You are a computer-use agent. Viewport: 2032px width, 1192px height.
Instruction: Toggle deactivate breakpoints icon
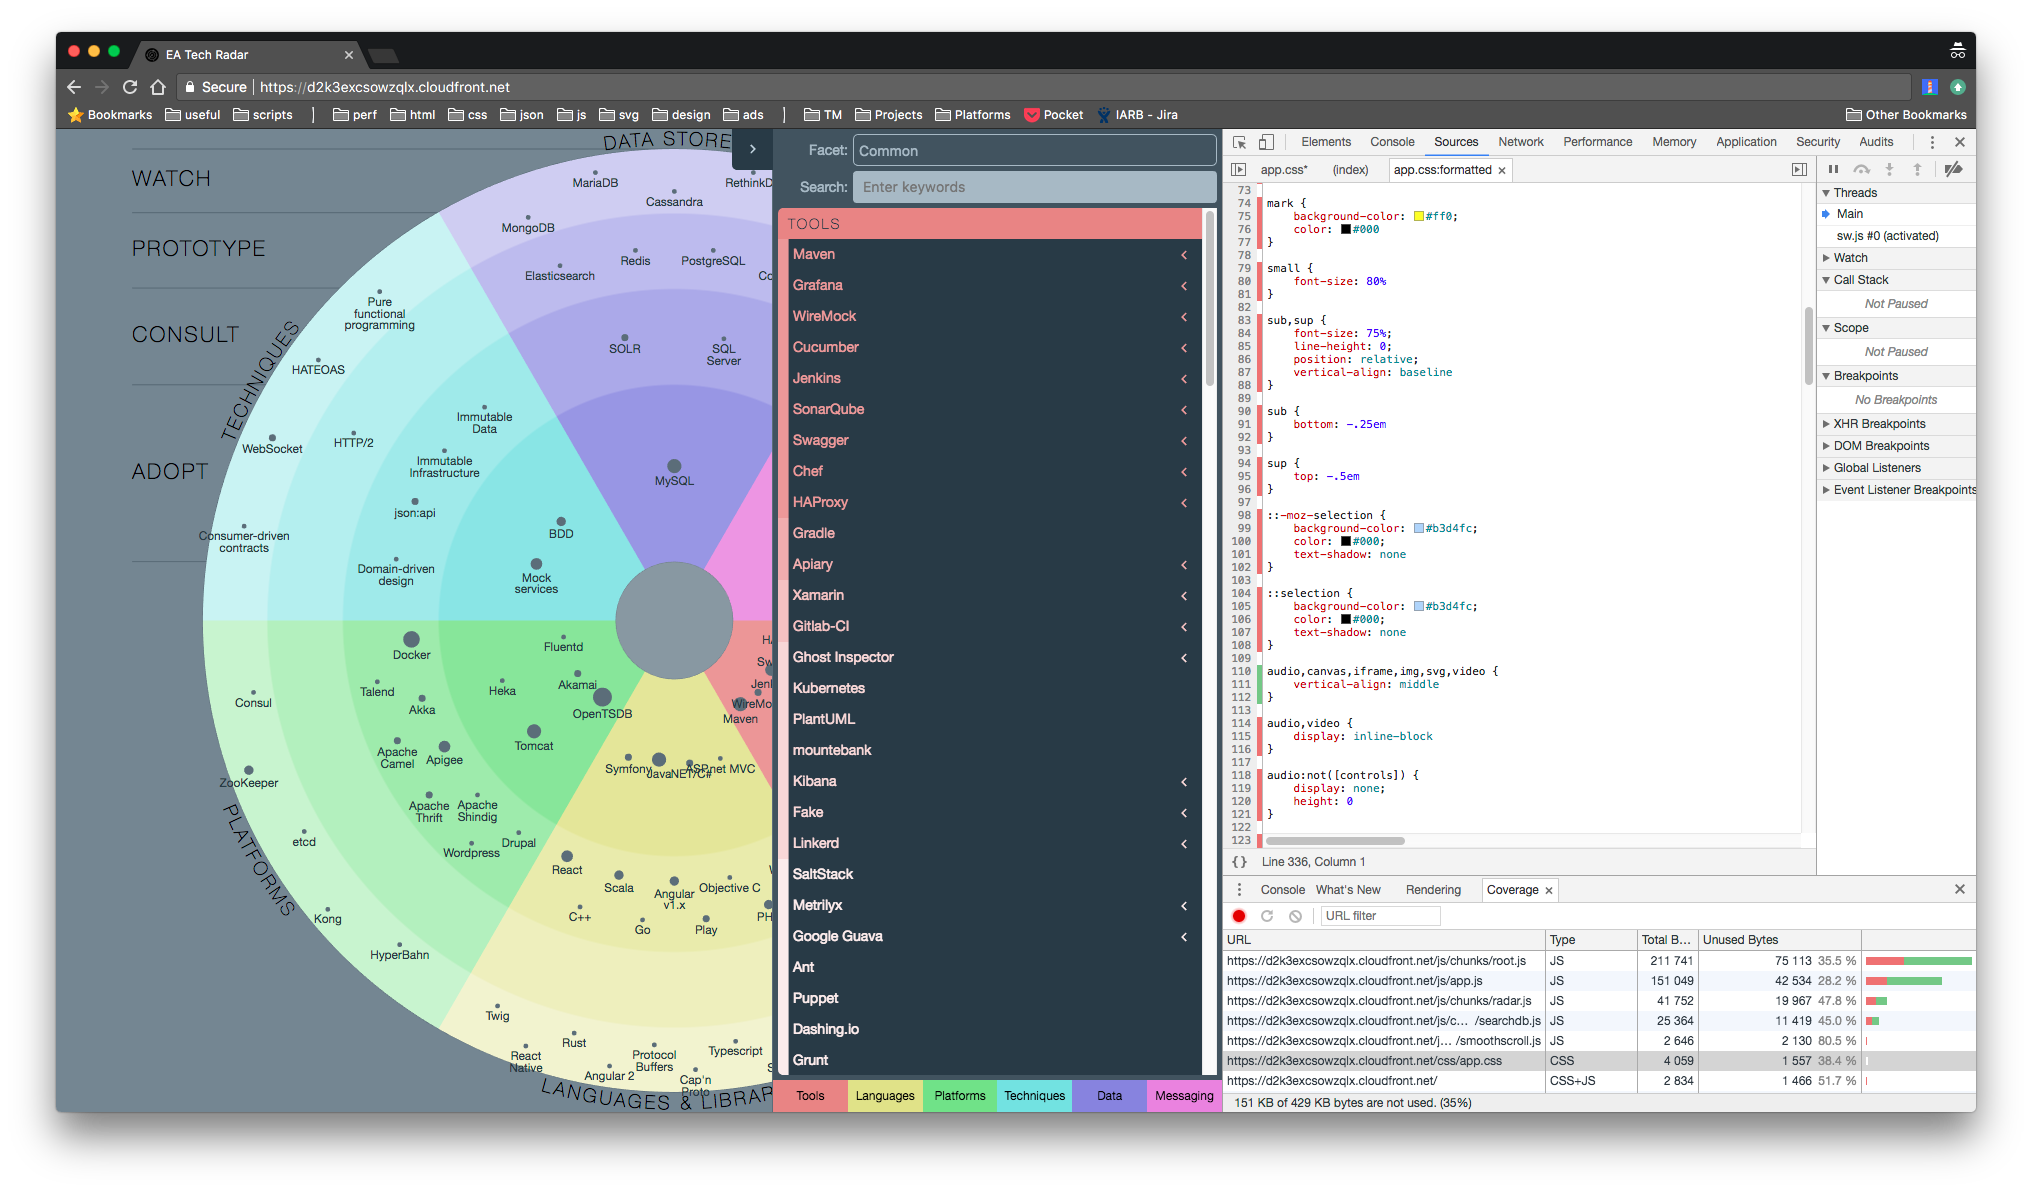pyautogui.click(x=1953, y=170)
